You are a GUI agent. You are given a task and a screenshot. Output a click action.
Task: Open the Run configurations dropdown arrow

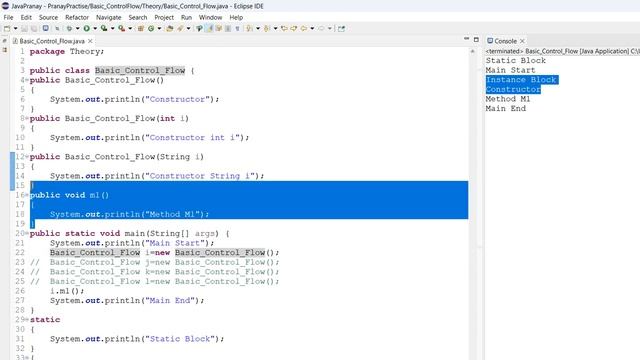[x=95, y=29]
